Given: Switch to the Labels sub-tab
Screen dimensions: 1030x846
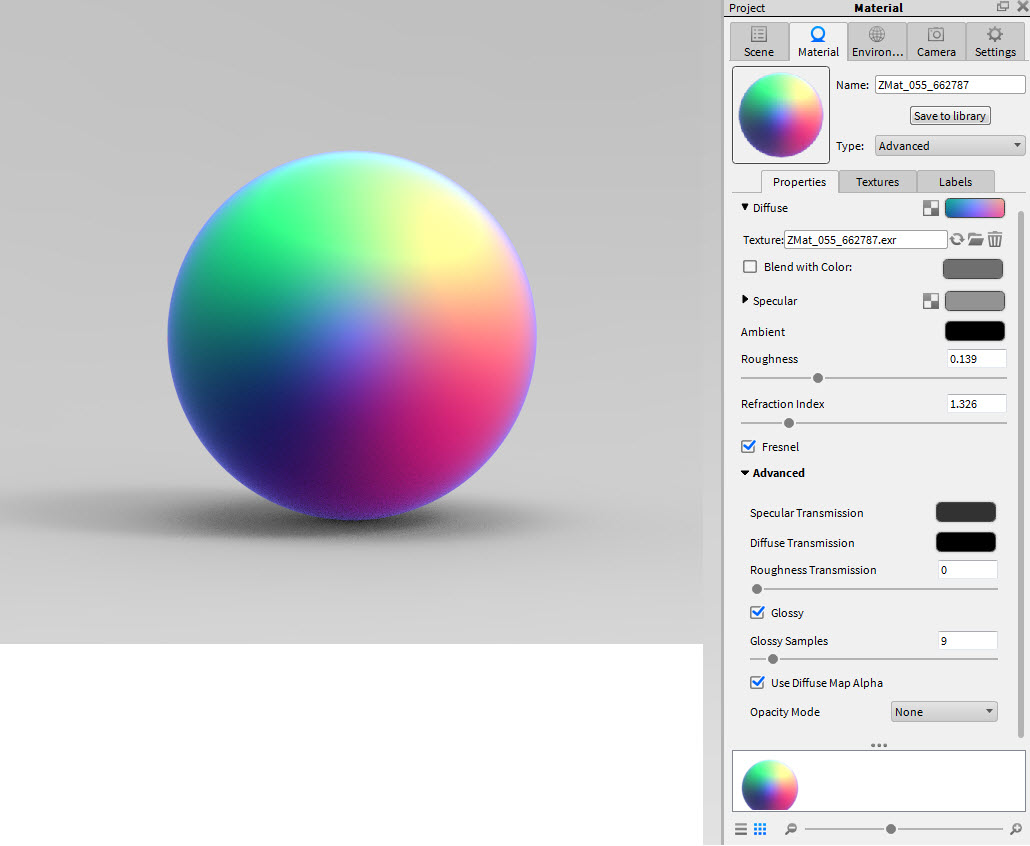Looking at the screenshot, I should (955, 182).
